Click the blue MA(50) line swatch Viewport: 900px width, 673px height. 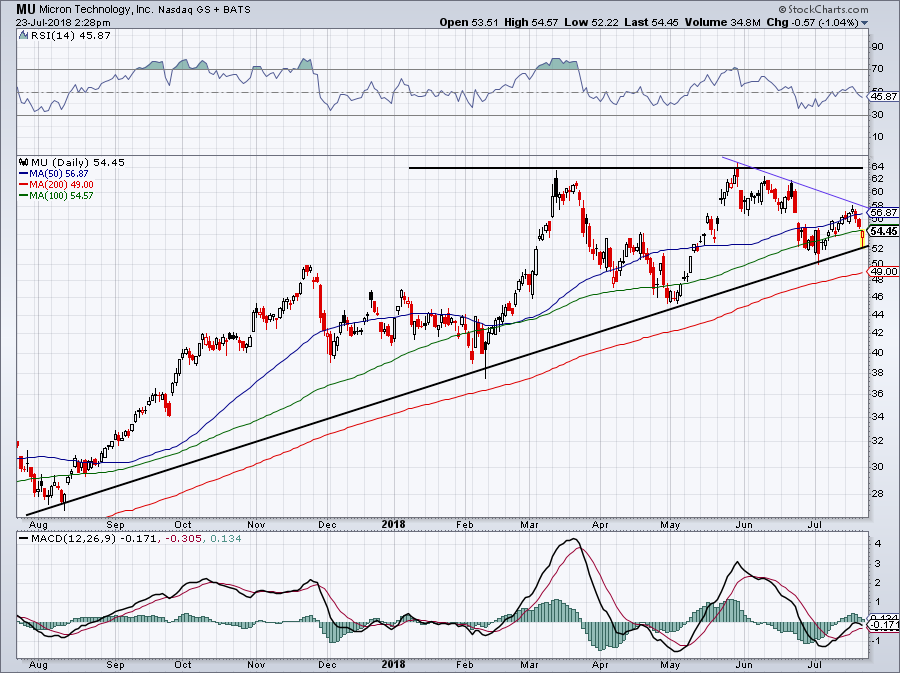coord(23,173)
